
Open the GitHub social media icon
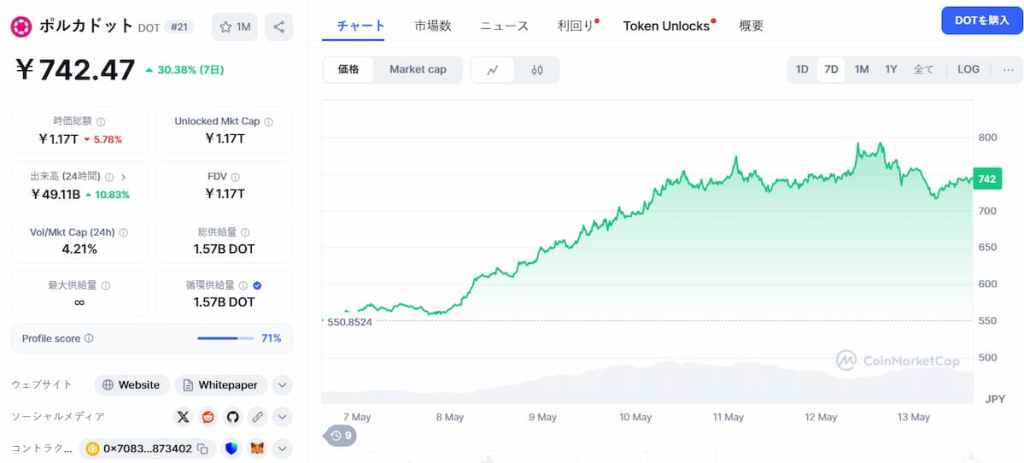232,417
